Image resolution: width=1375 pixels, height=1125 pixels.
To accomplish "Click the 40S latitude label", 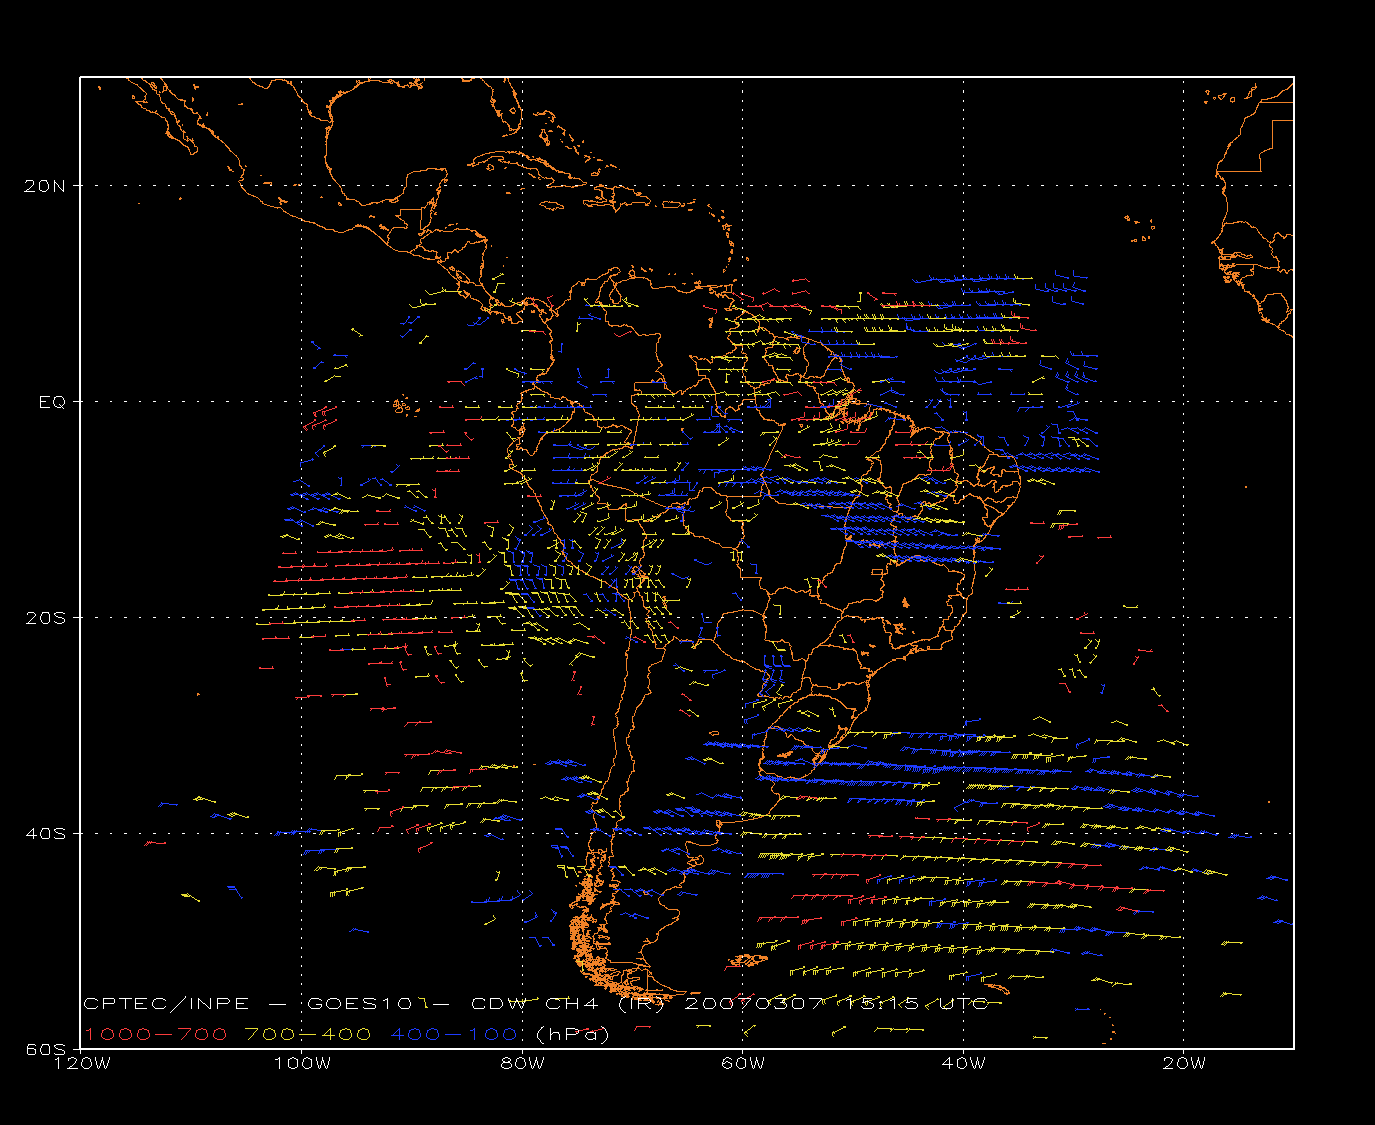I will click(x=46, y=834).
